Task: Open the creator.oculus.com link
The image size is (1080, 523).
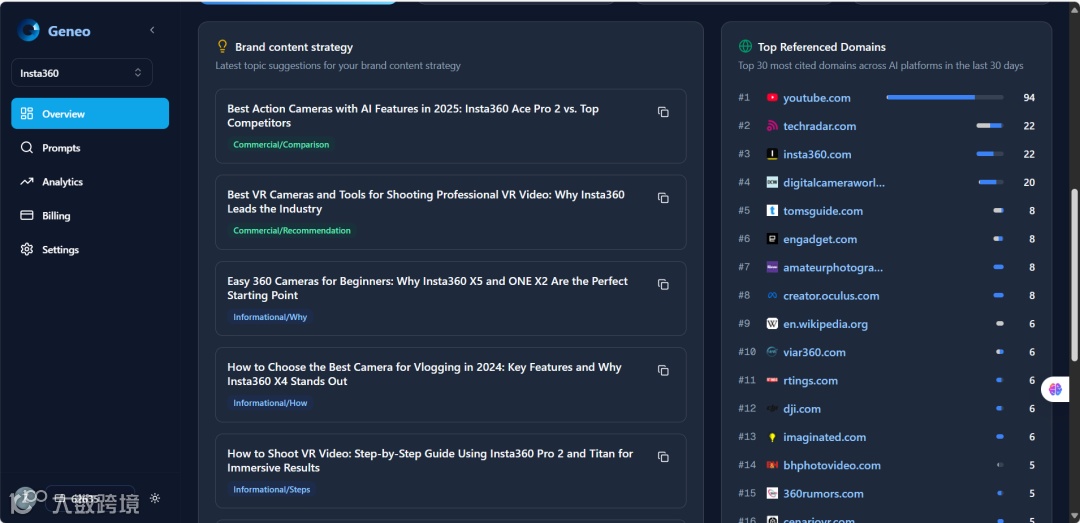Action: point(831,296)
